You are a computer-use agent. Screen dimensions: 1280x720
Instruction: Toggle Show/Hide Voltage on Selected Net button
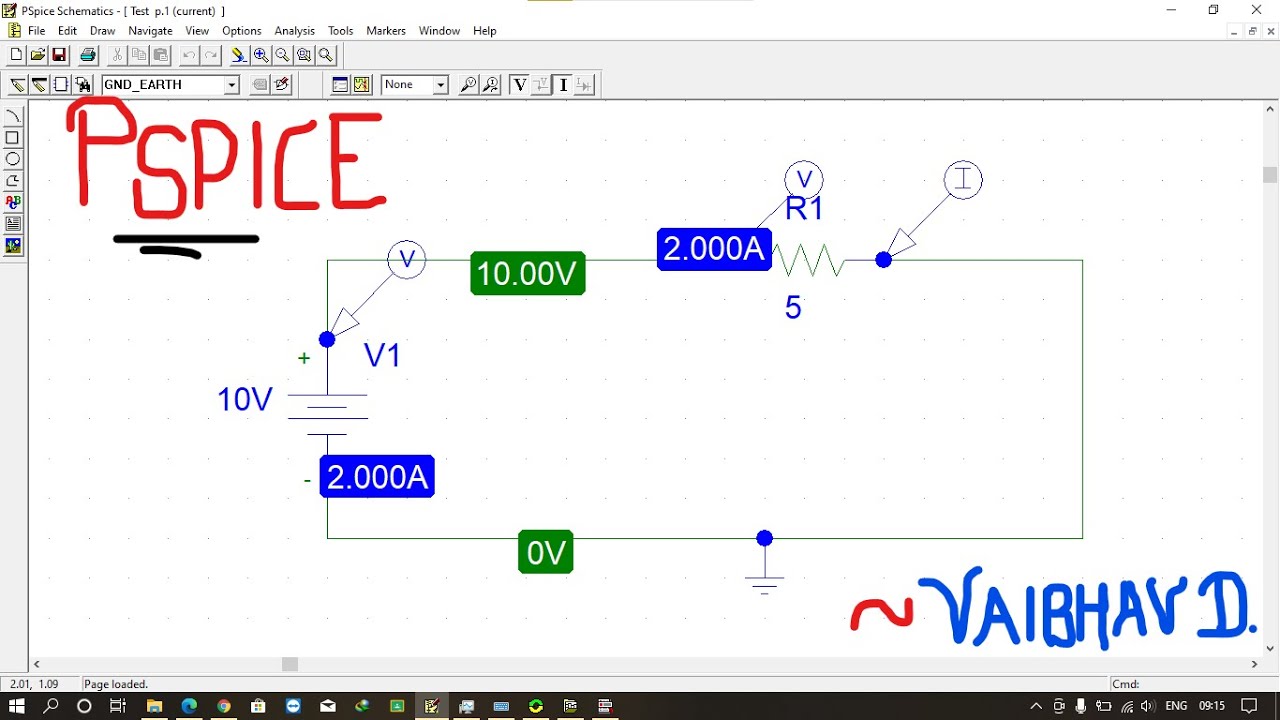pos(541,85)
